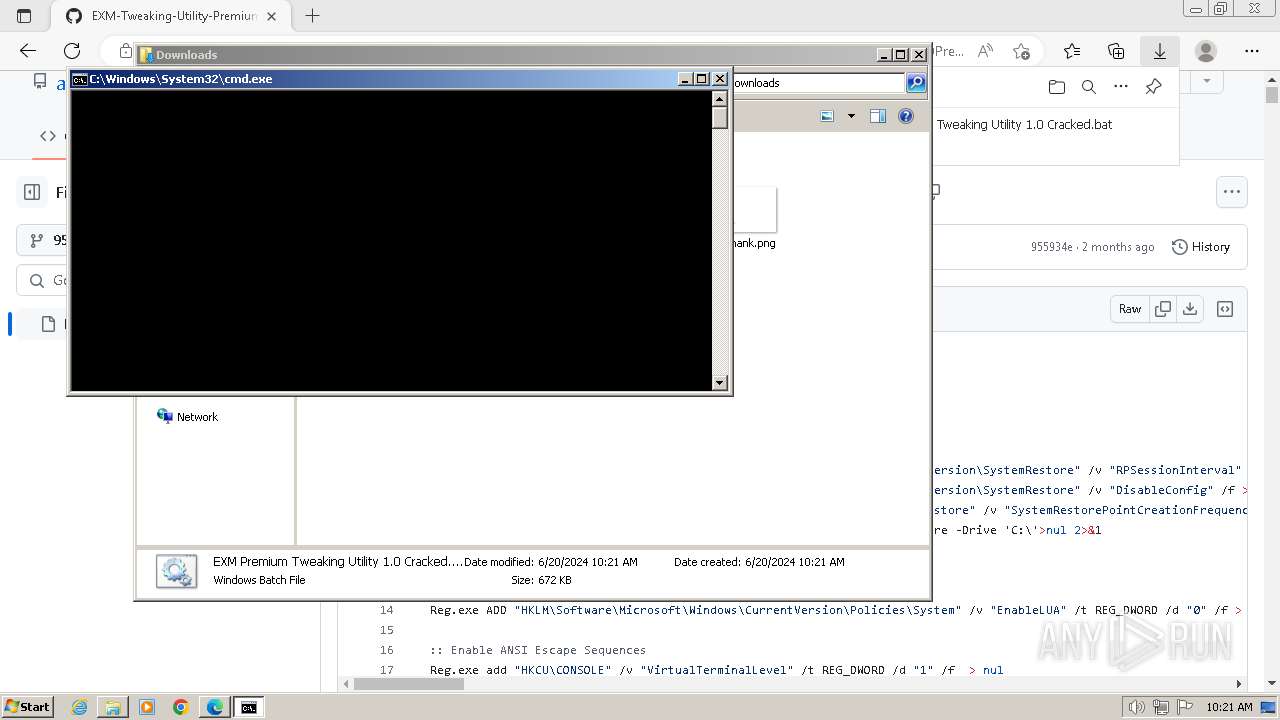Viewport: 1280px width, 720px height.
Task: Collapse the GitHub file tree panel
Action: [32, 192]
